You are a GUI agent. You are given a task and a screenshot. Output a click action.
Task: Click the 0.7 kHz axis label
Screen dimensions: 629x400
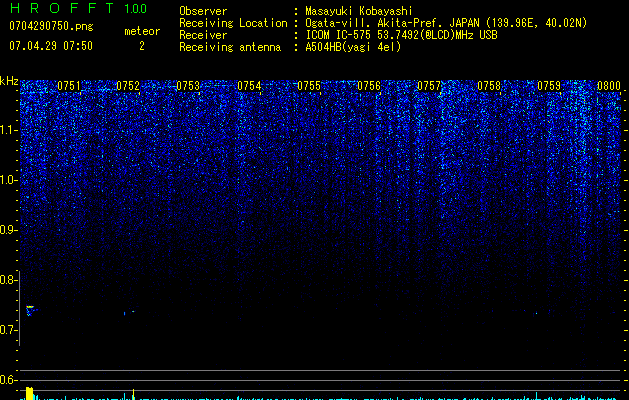tap(8, 330)
